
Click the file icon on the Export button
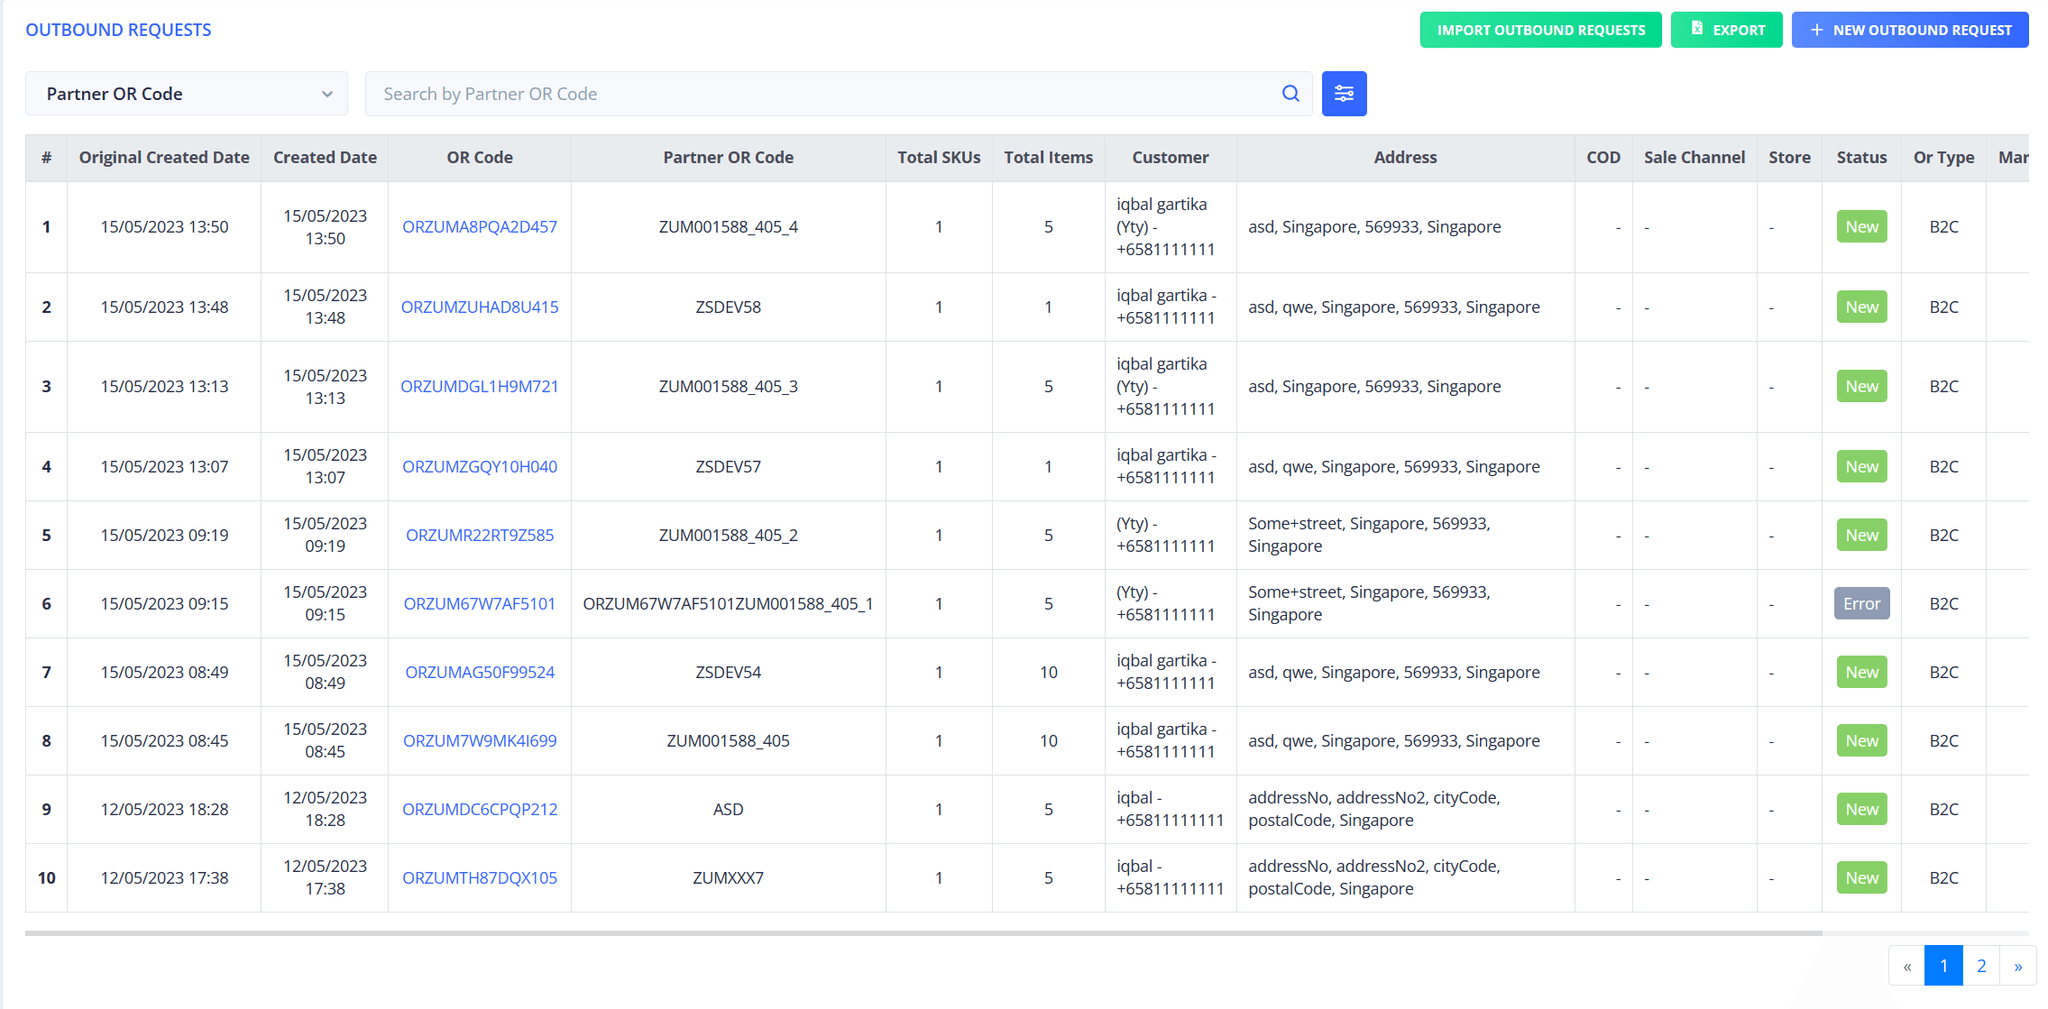click(1696, 29)
